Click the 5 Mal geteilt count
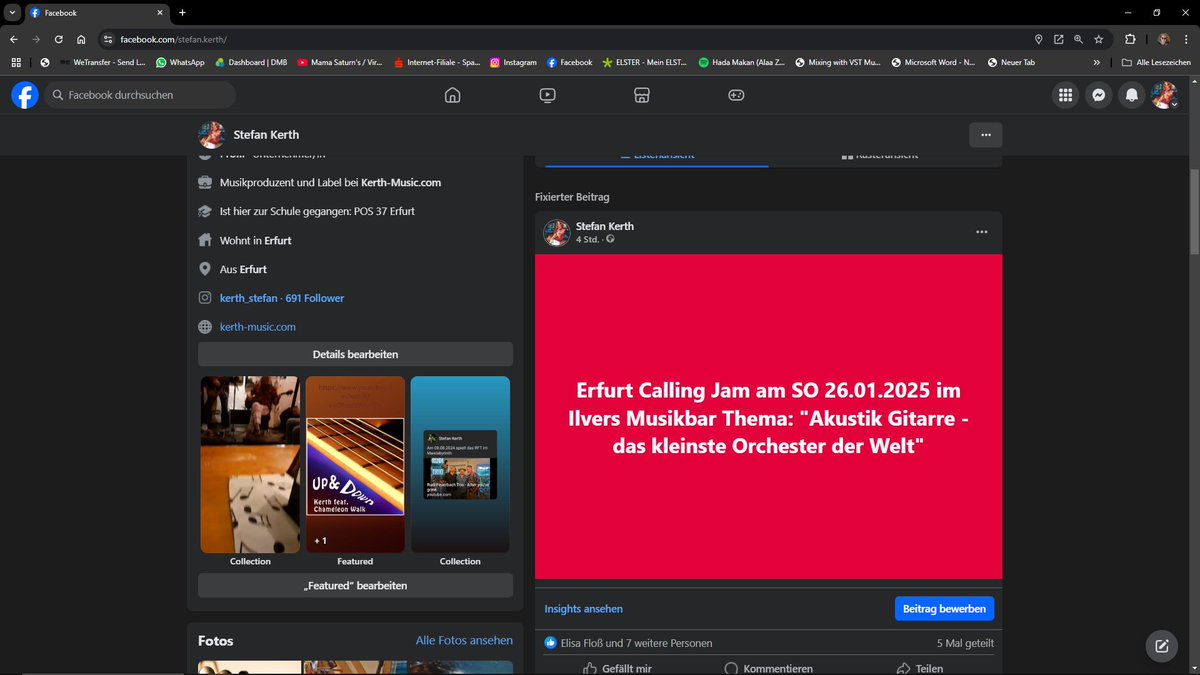The image size is (1200, 675). (965, 643)
